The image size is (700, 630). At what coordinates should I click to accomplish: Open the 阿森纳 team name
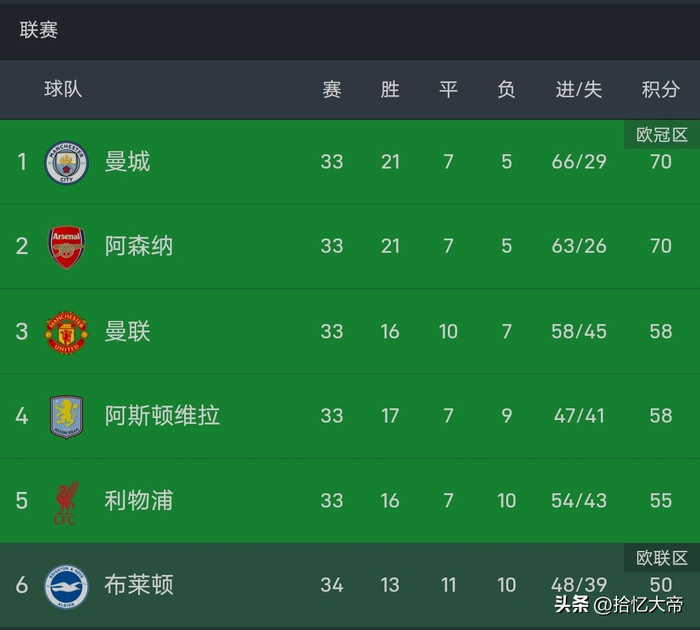point(139,247)
